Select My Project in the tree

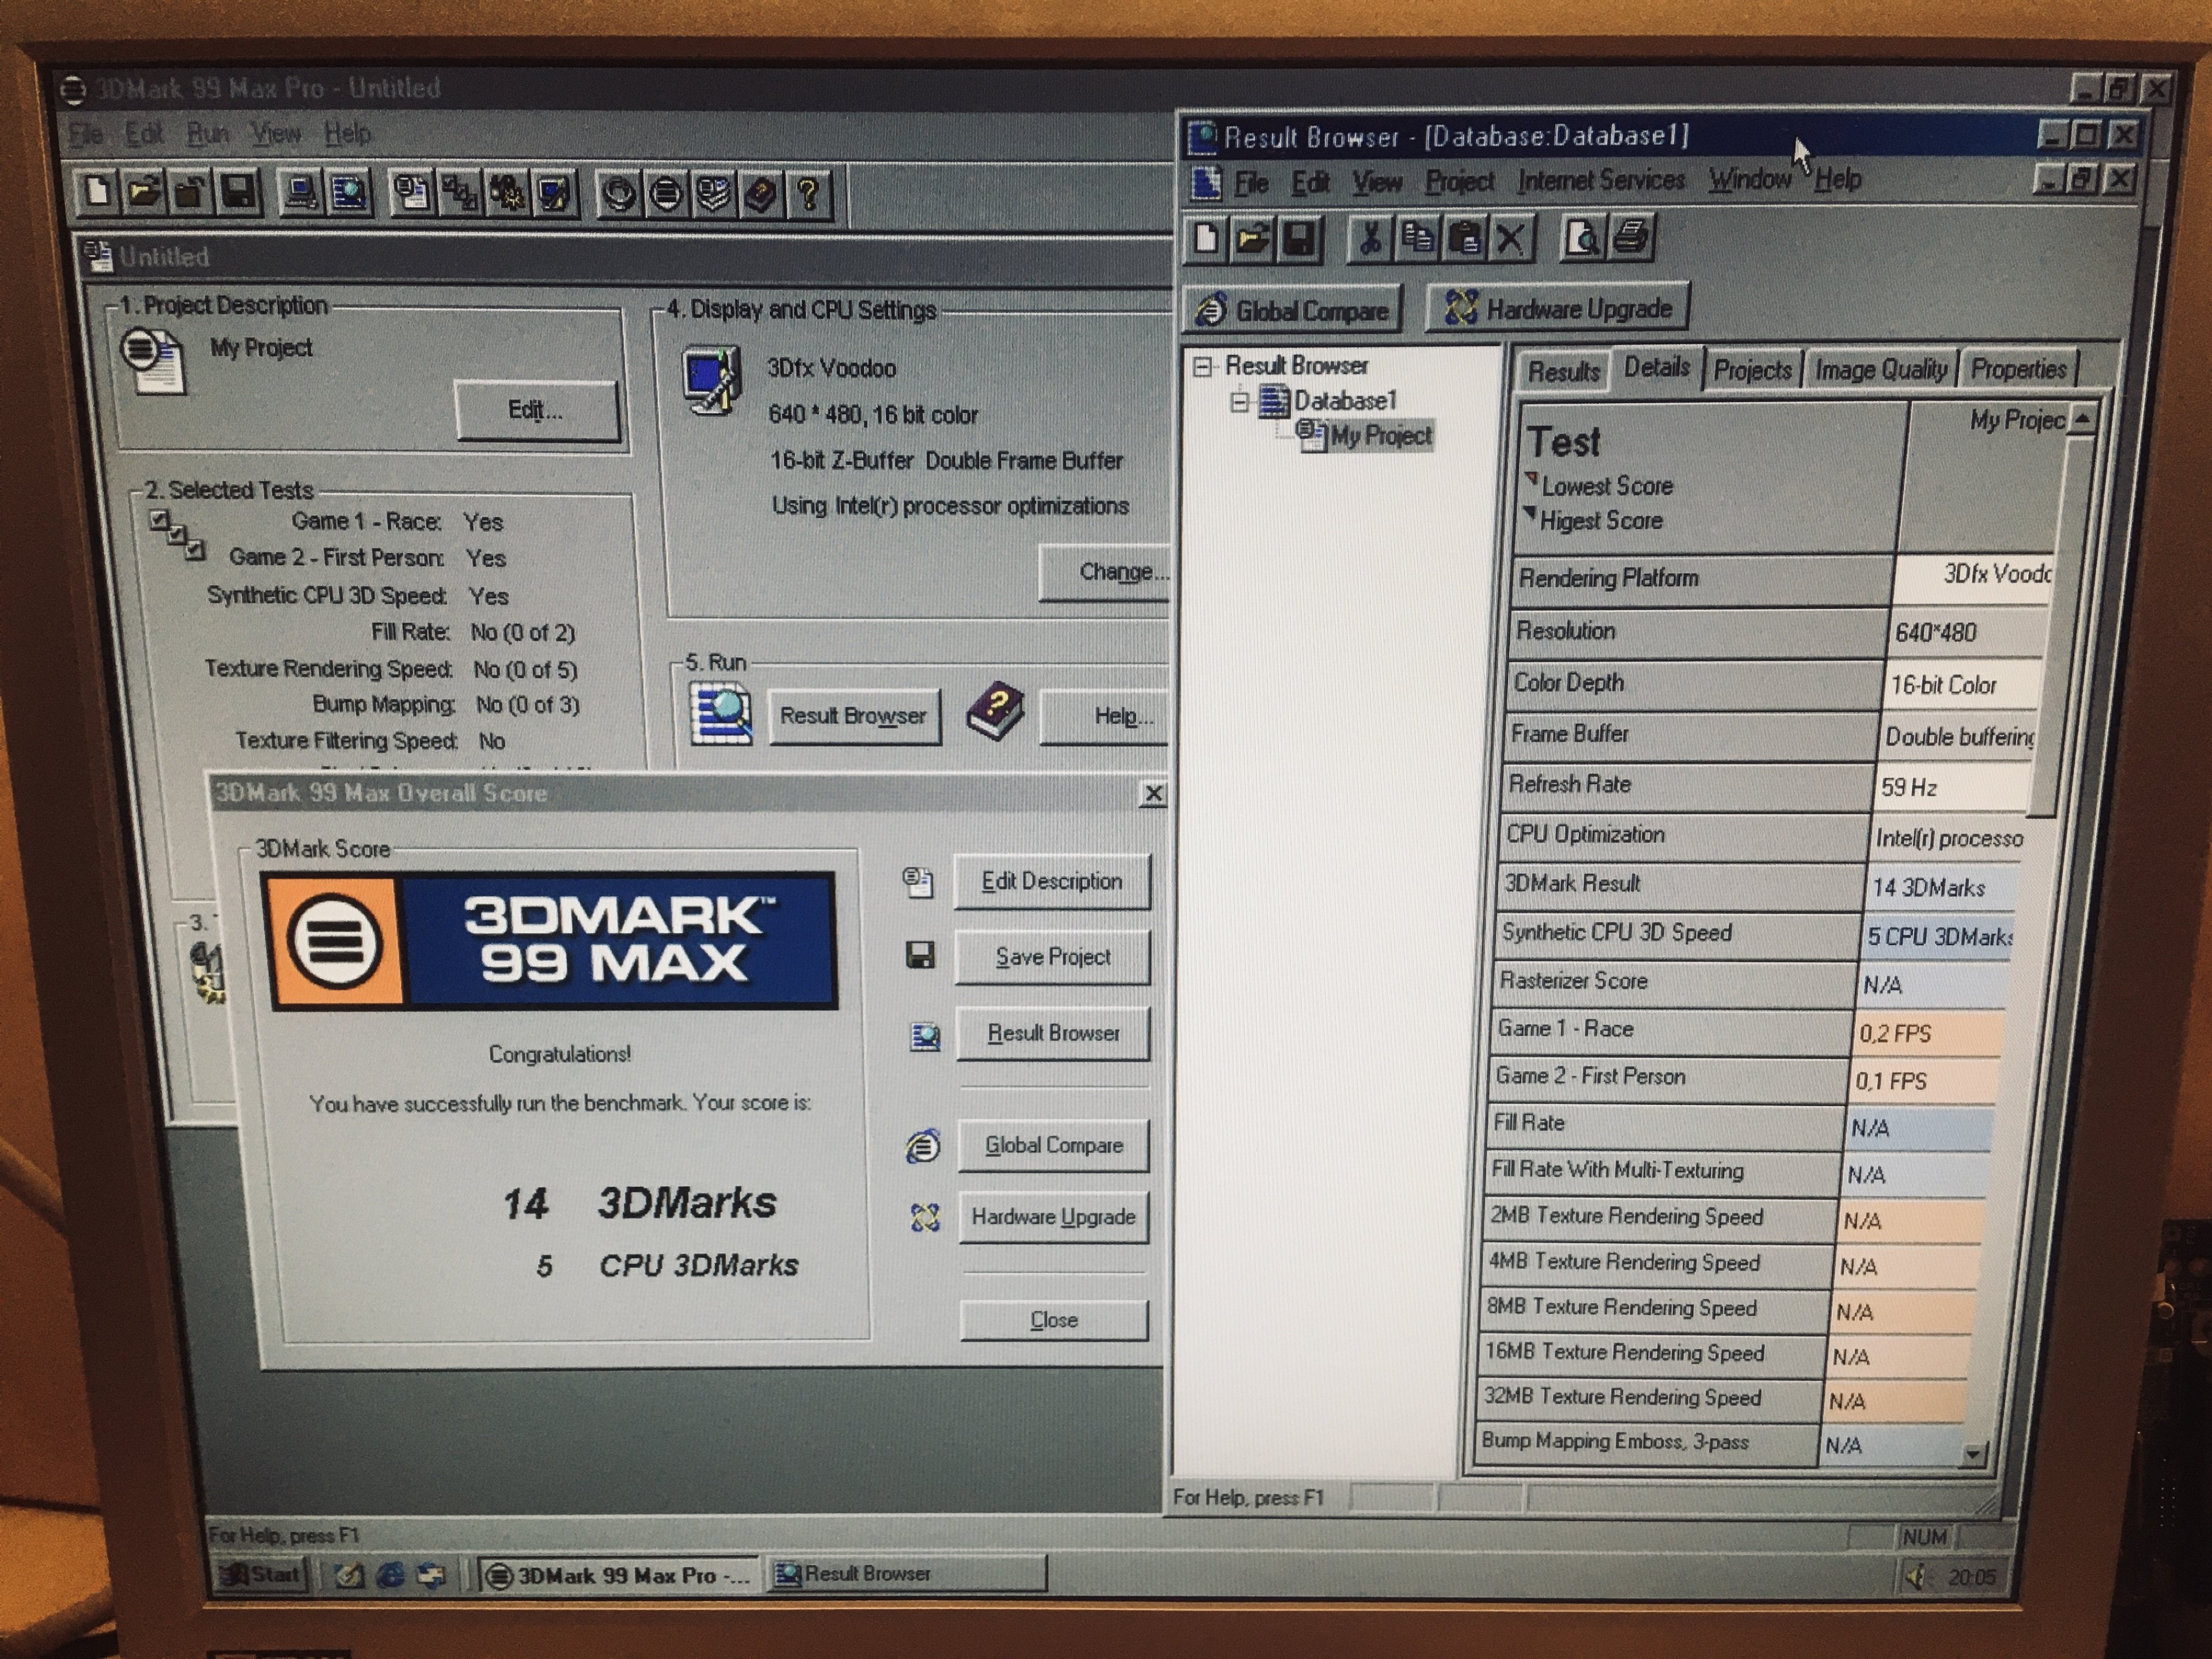click(x=1380, y=436)
